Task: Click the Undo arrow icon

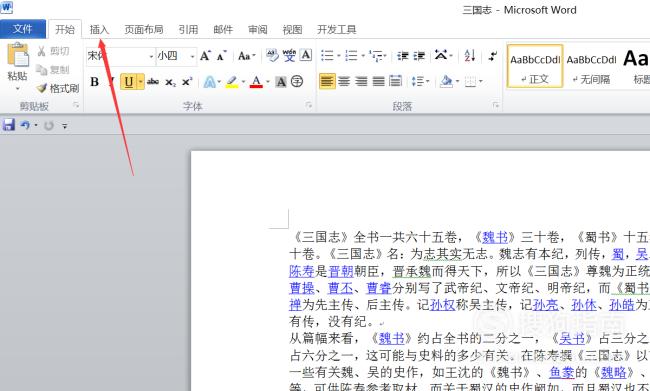Action: point(25,125)
